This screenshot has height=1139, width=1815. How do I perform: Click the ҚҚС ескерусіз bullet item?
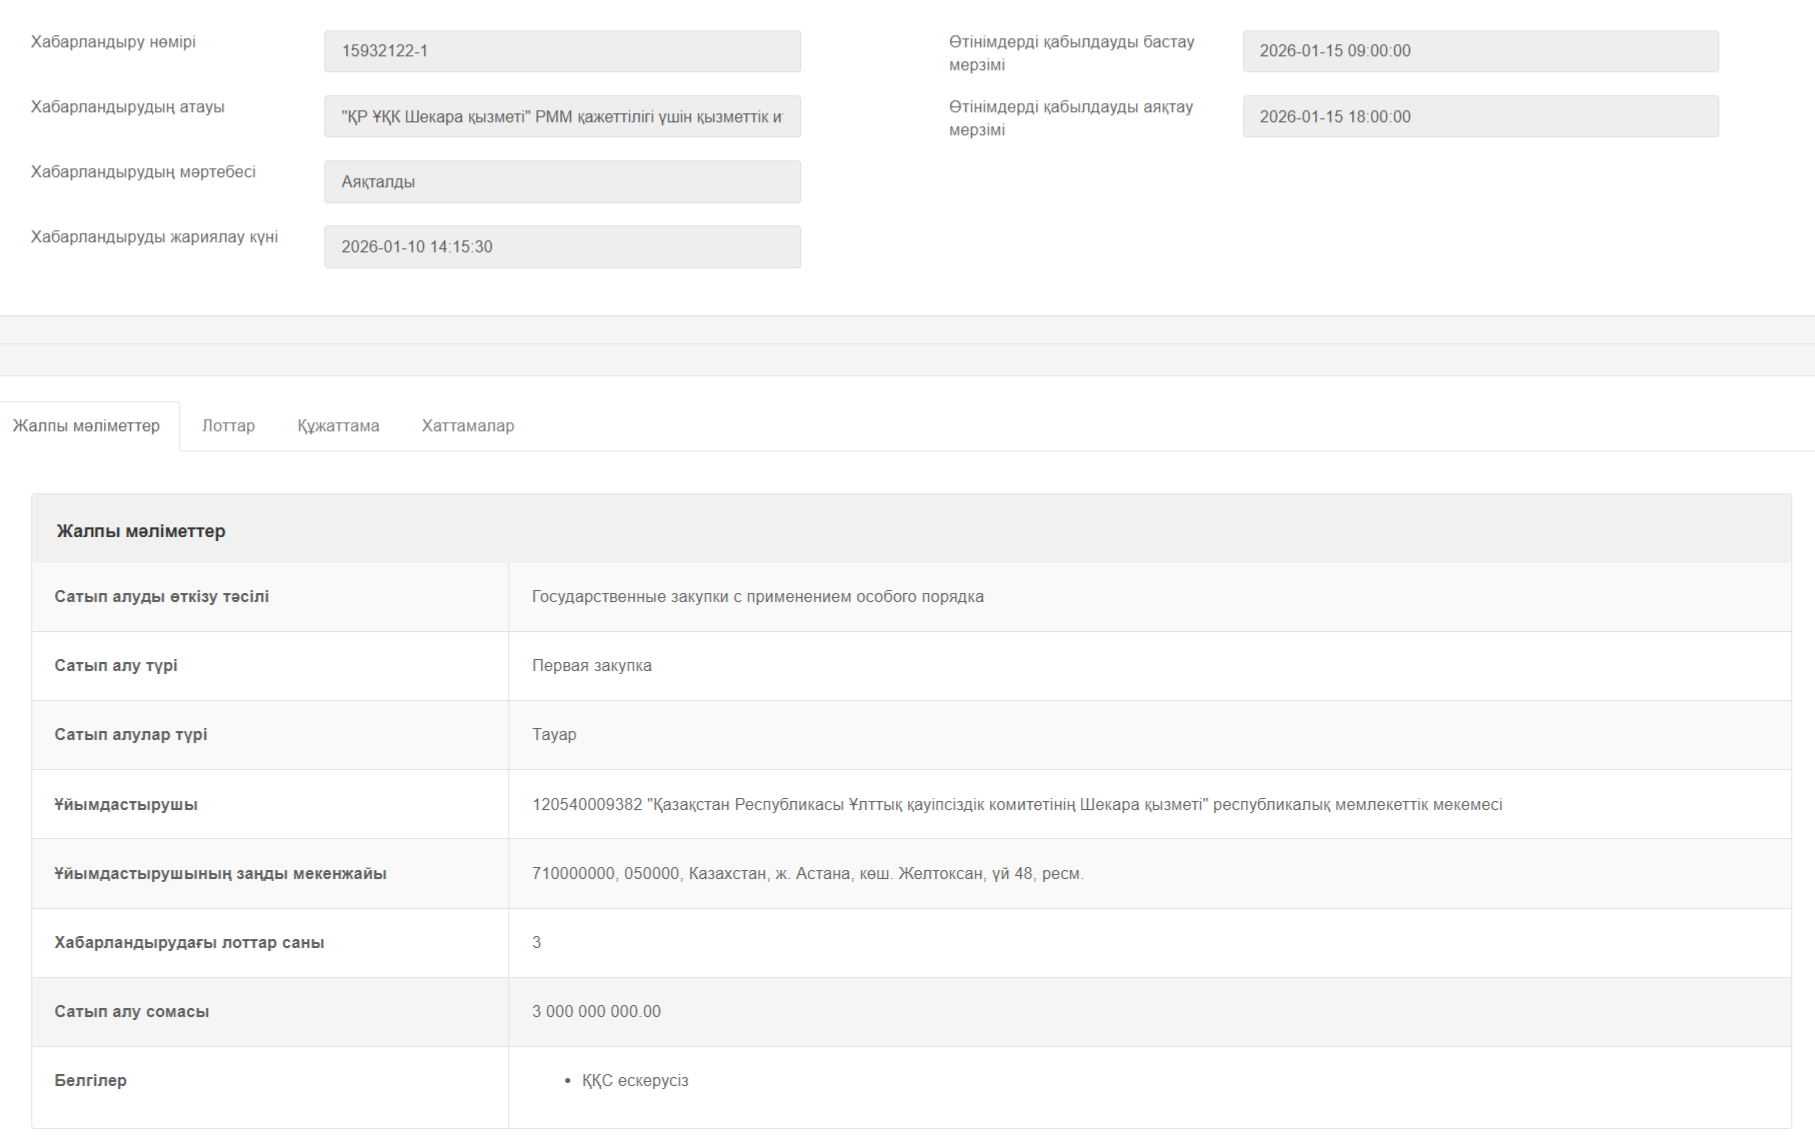(635, 1081)
